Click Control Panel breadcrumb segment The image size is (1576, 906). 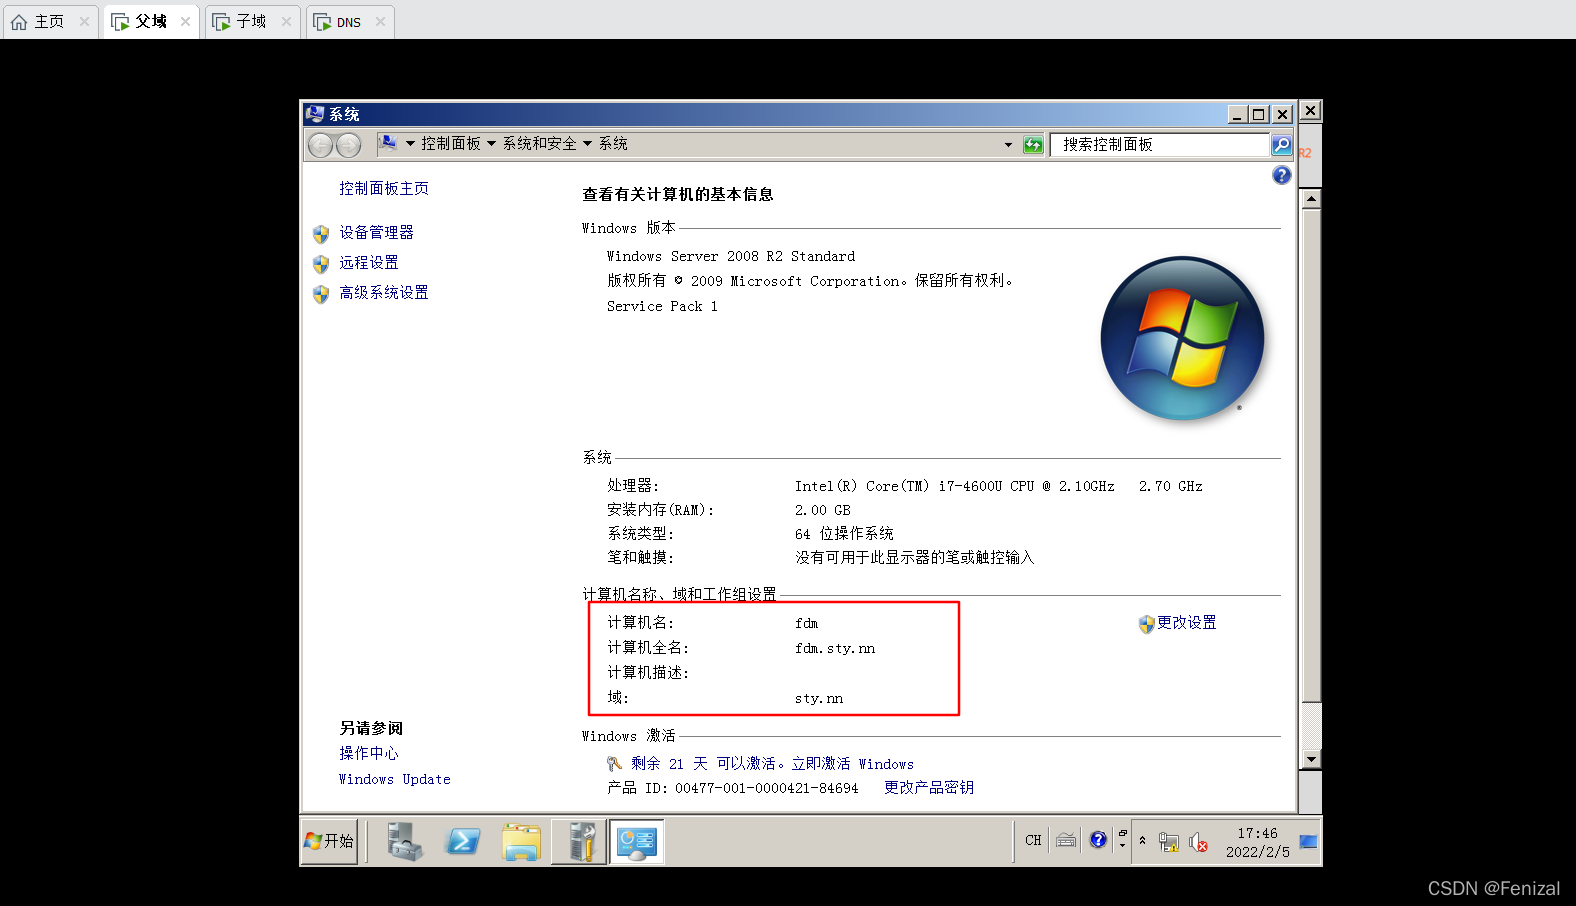pos(451,144)
